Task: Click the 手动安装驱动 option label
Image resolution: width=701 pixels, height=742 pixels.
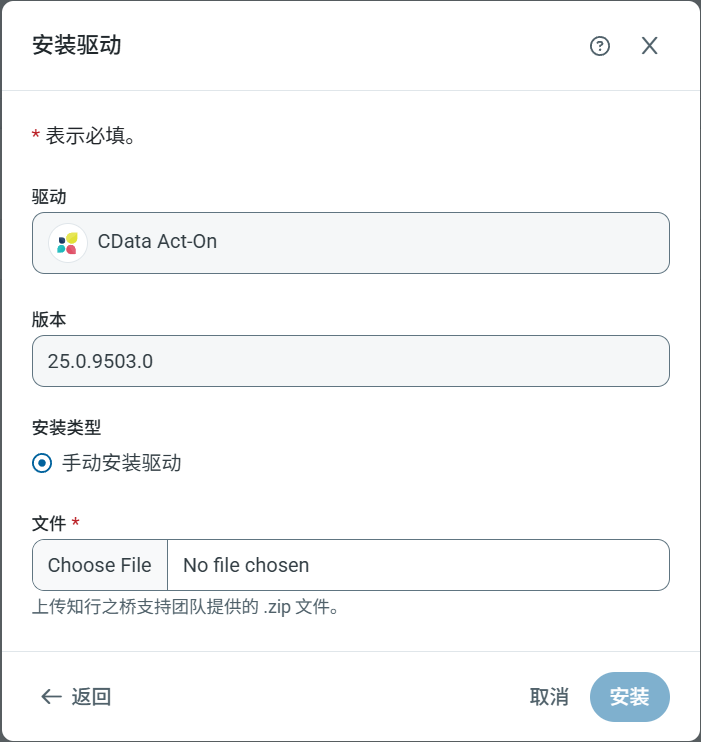Action: (122, 463)
